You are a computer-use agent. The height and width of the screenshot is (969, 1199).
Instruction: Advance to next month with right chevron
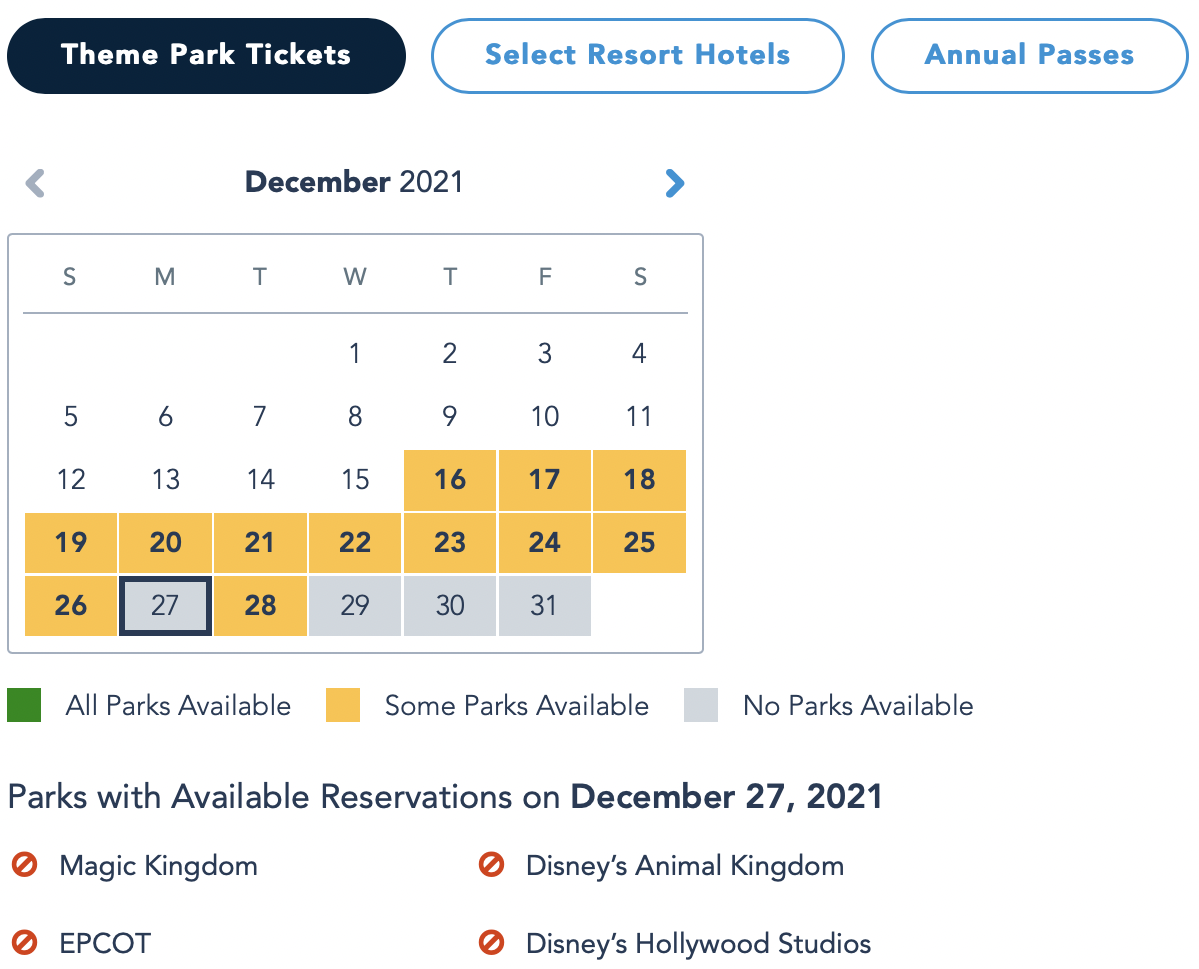pos(675,183)
